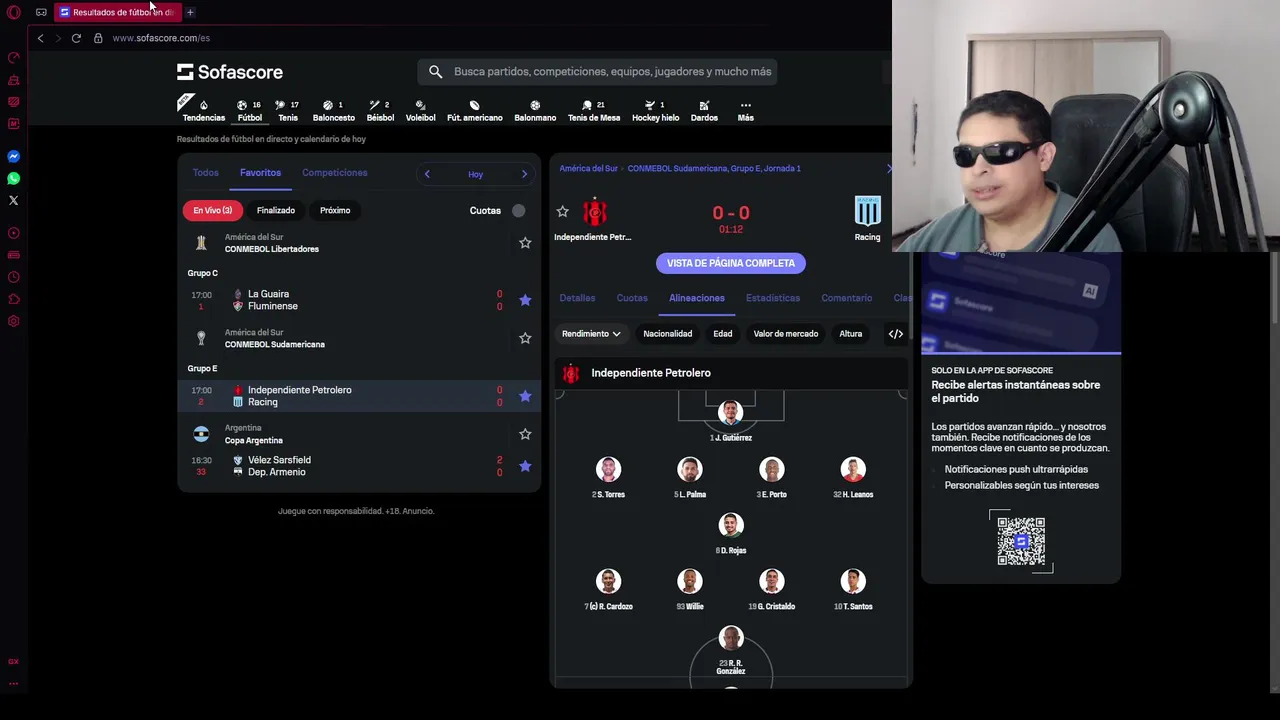Open the América del Sur breadcrumb link

pyautogui.click(x=588, y=168)
